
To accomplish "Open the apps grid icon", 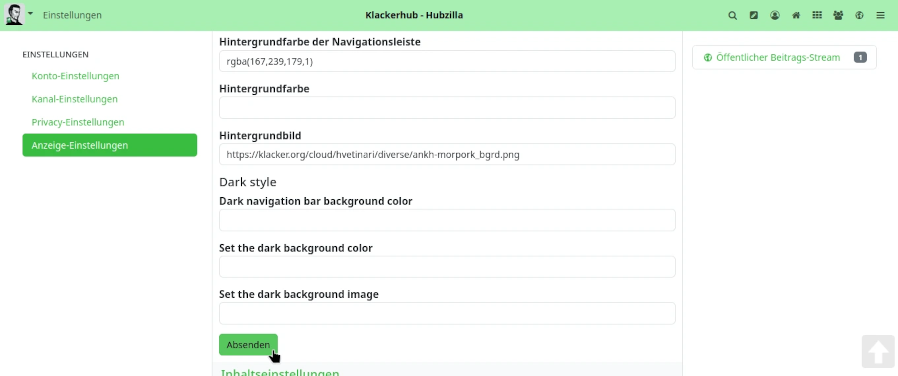I will 817,15.
